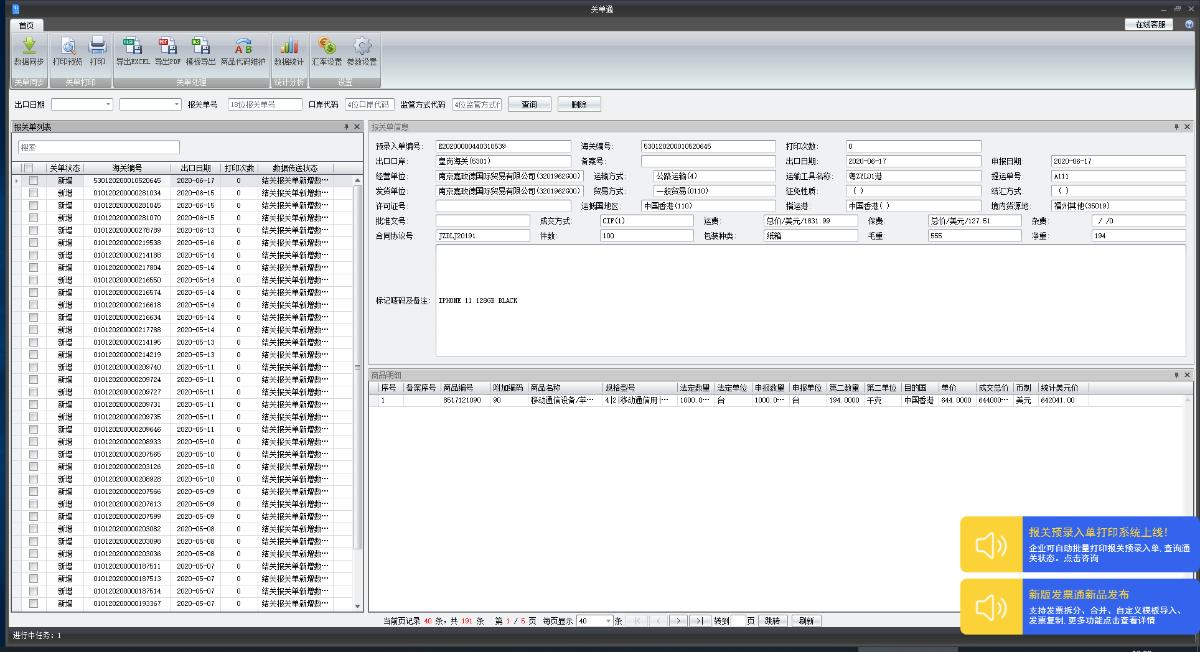Check the row 010120200000281070 checkbox

[33, 217]
